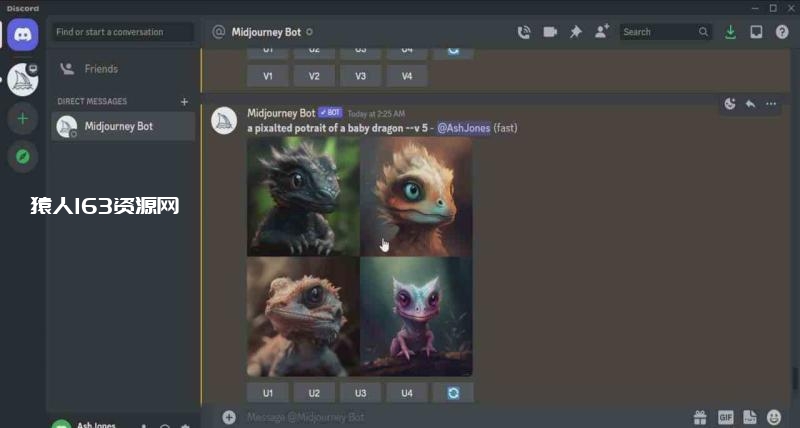Click the Today at 2:25 AM timestamp
The image size is (800, 428).
[377, 114]
